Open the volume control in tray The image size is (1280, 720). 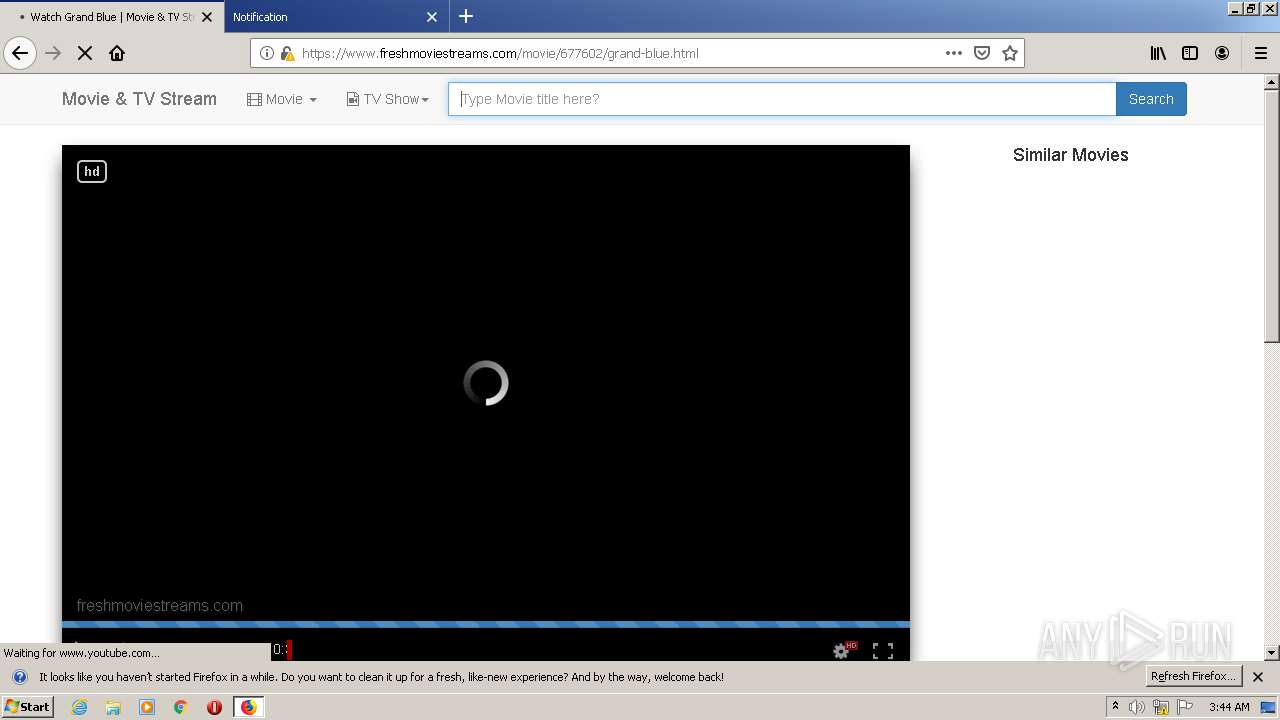(x=1137, y=707)
